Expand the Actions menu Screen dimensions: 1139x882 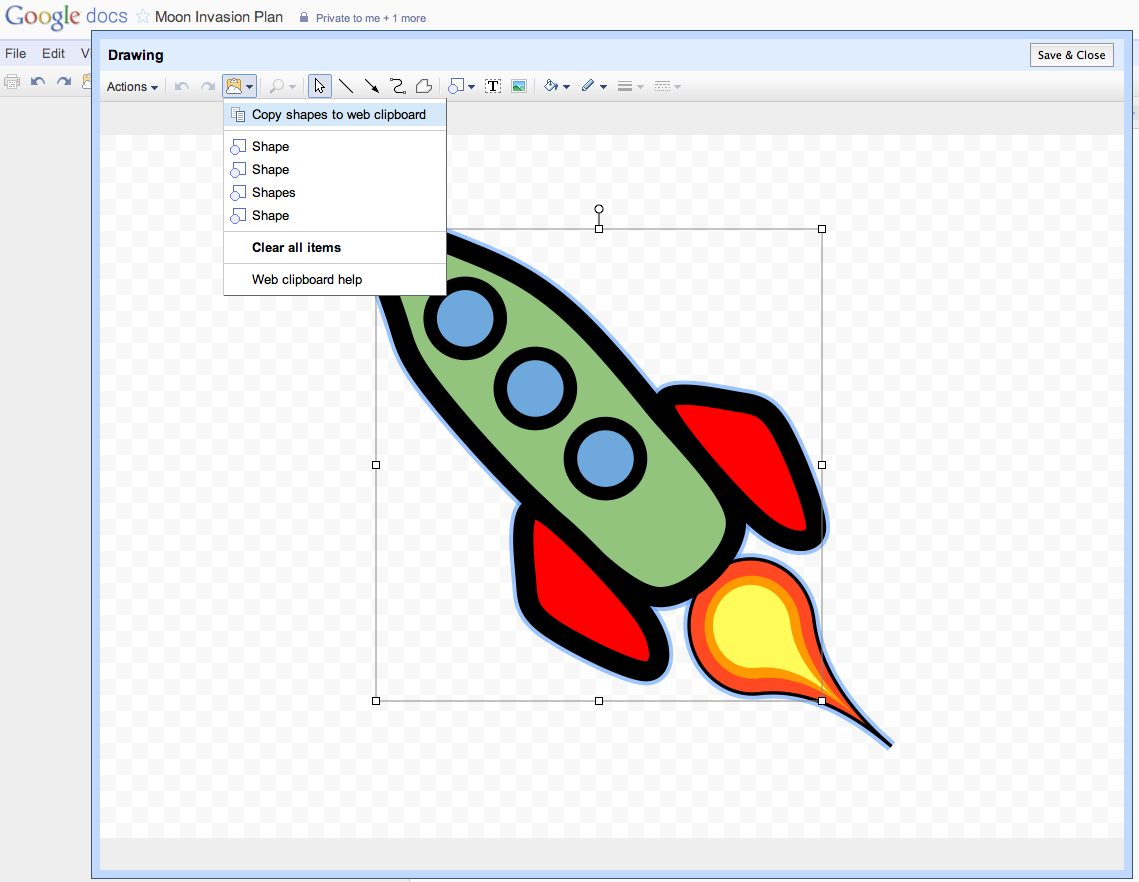click(130, 87)
